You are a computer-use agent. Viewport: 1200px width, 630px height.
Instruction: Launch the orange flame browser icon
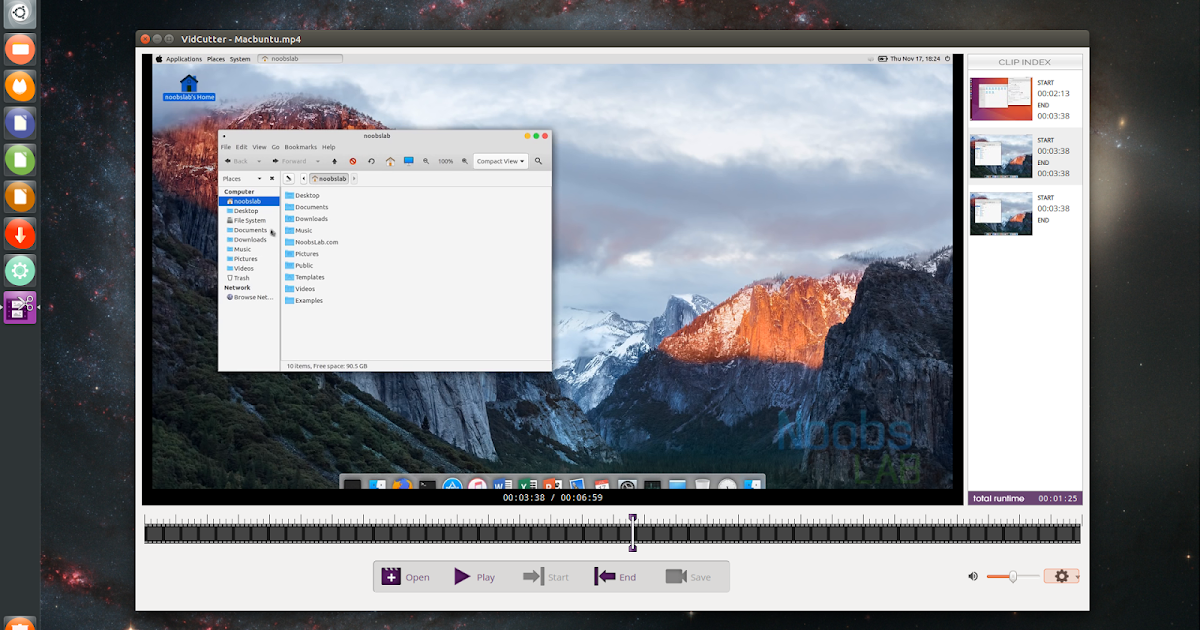(20, 86)
